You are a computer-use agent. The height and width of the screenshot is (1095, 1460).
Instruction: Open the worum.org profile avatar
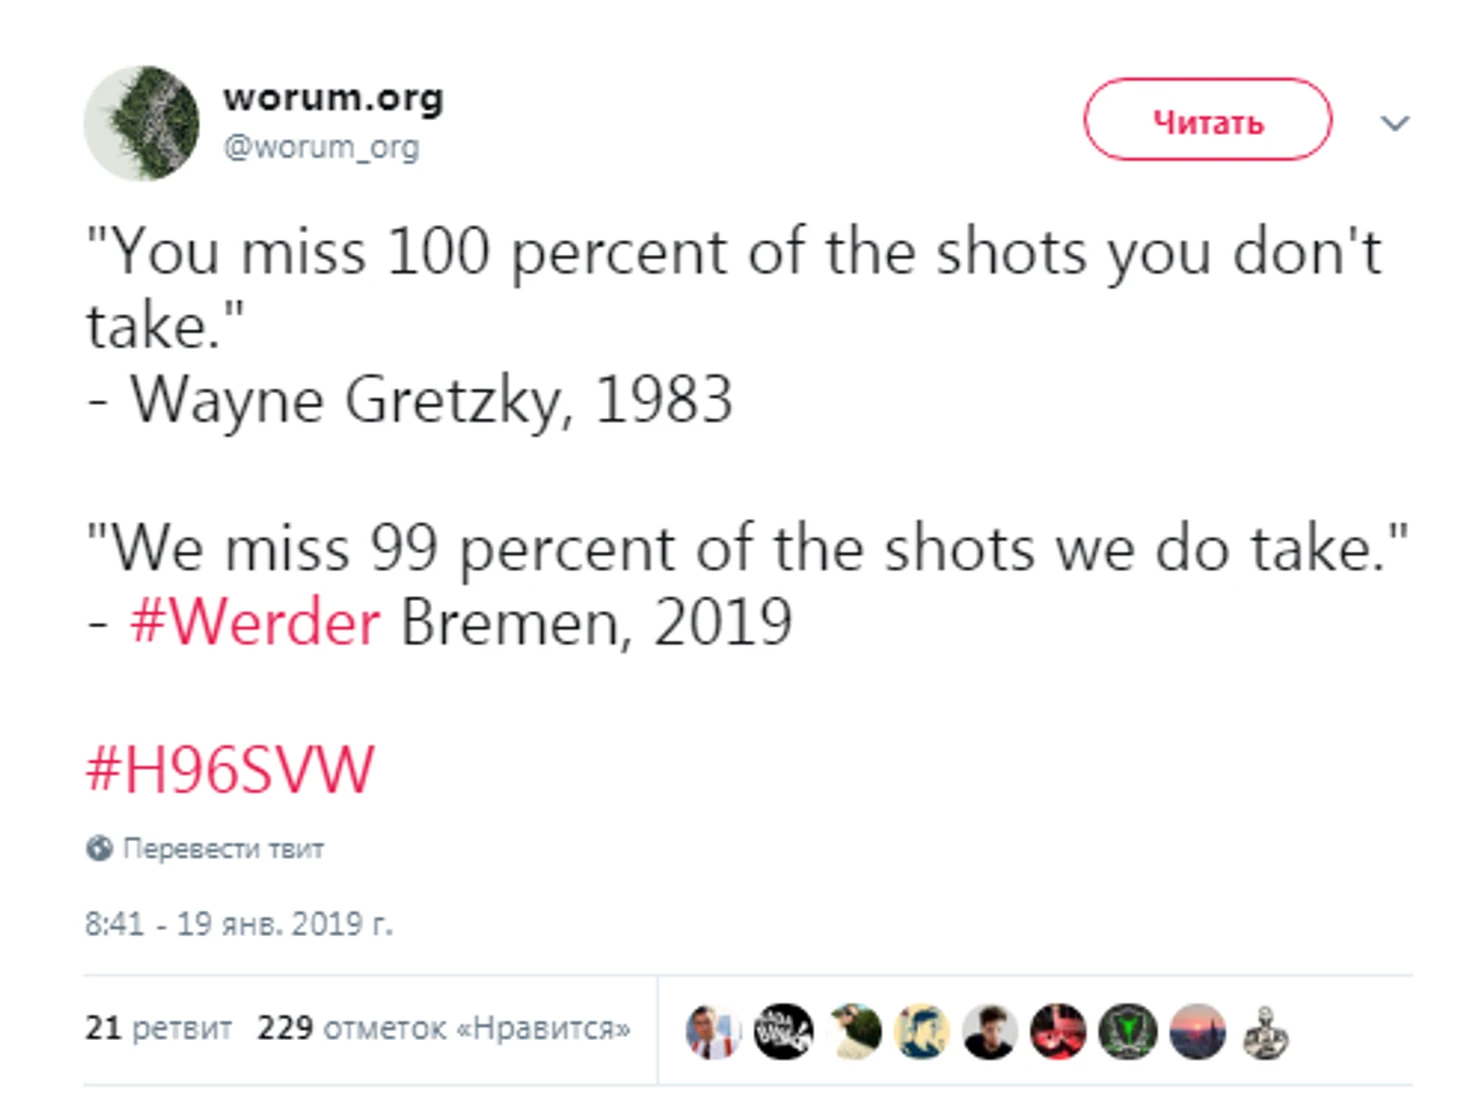tap(141, 123)
